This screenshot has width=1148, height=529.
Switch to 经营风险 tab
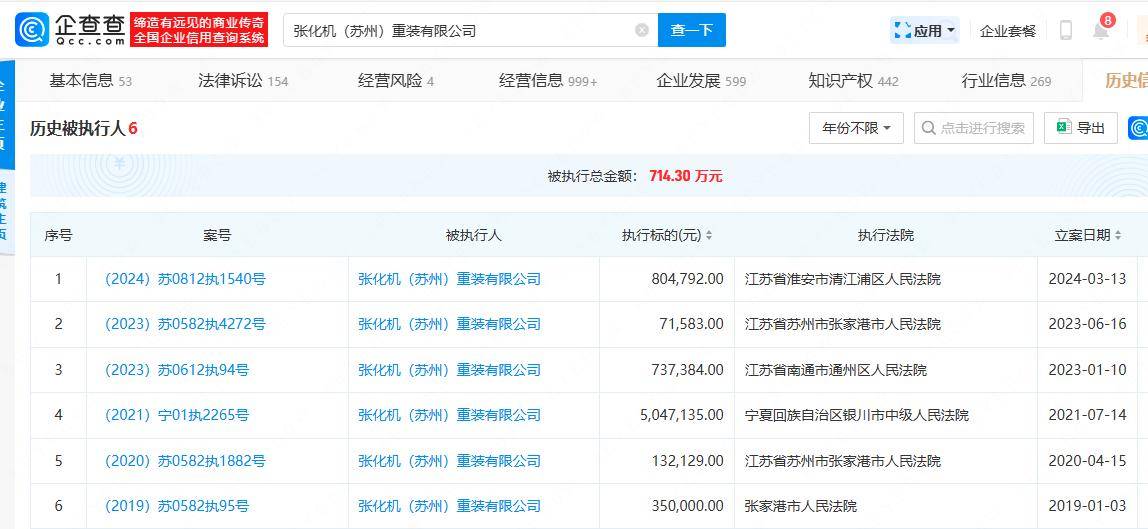[x=396, y=81]
